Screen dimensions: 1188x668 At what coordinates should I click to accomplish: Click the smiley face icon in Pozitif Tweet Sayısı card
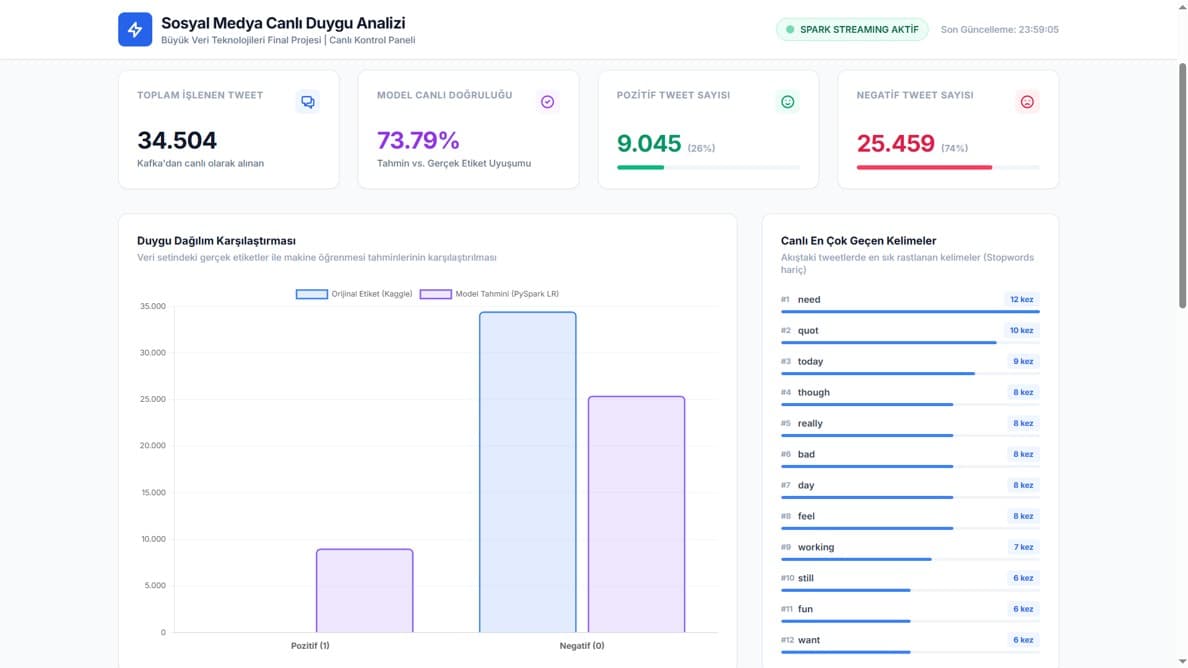coord(787,101)
